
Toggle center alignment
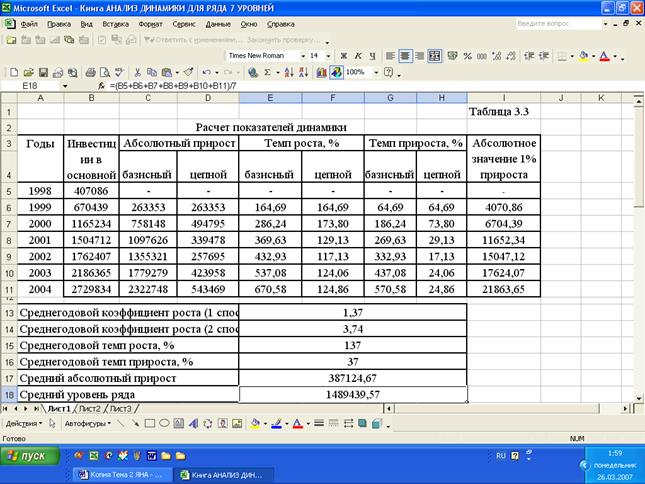(405, 56)
